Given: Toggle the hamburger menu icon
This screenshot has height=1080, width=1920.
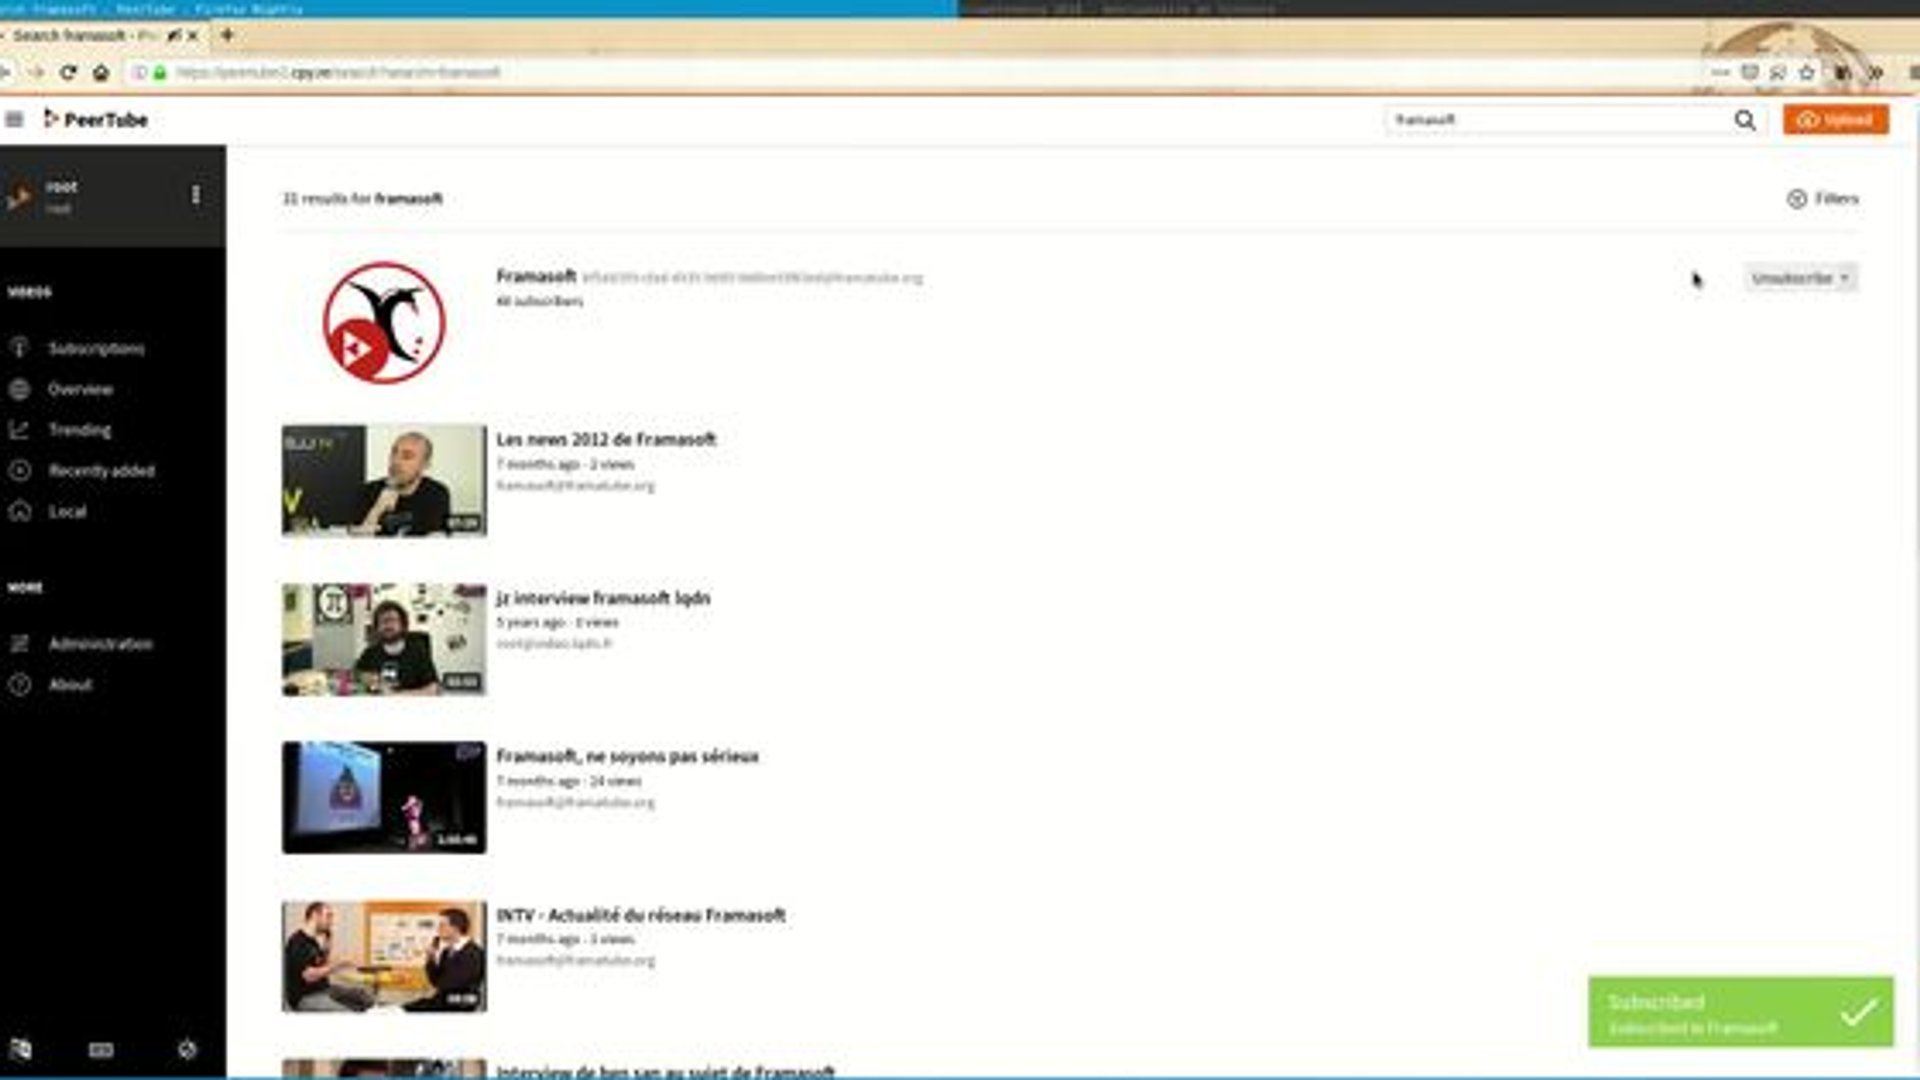Looking at the screenshot, I should coord(14,120).
